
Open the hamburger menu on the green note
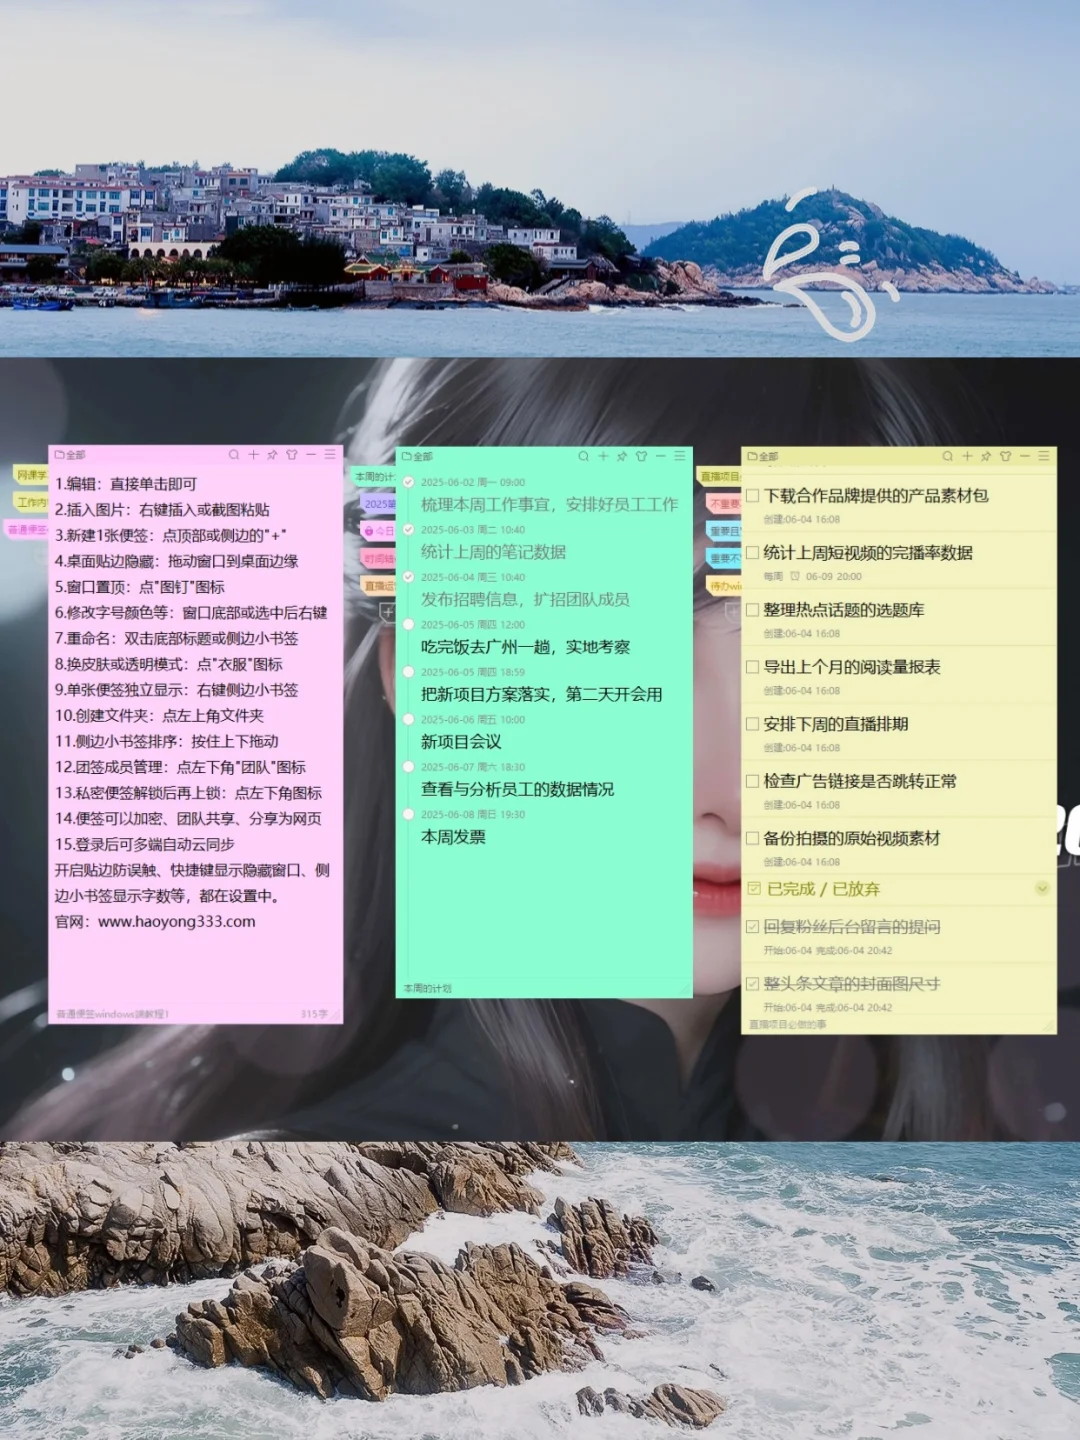681,456
